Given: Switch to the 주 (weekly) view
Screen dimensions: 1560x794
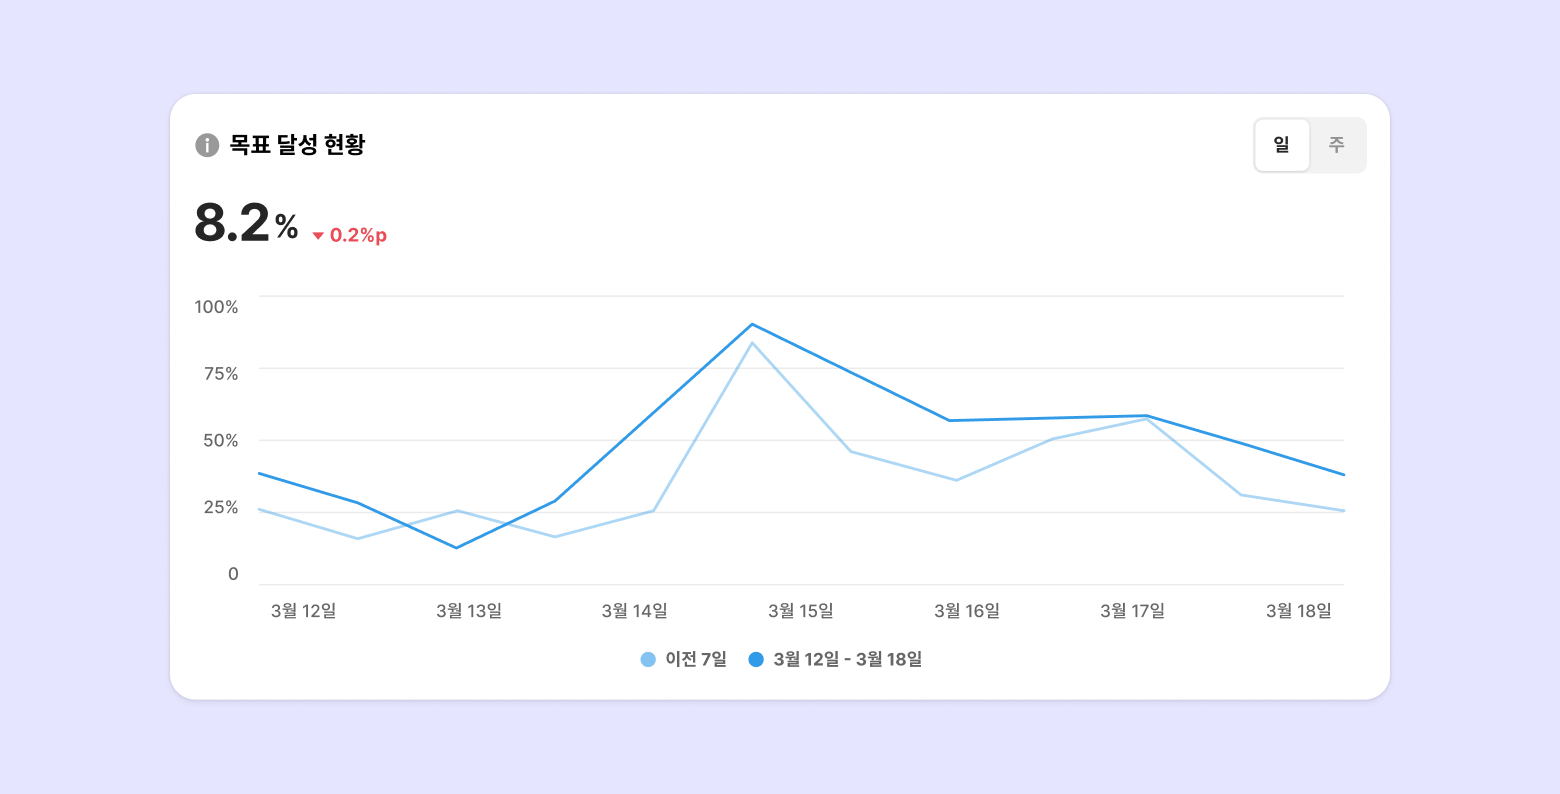Looking at the screenshot, I should 1337,146.
